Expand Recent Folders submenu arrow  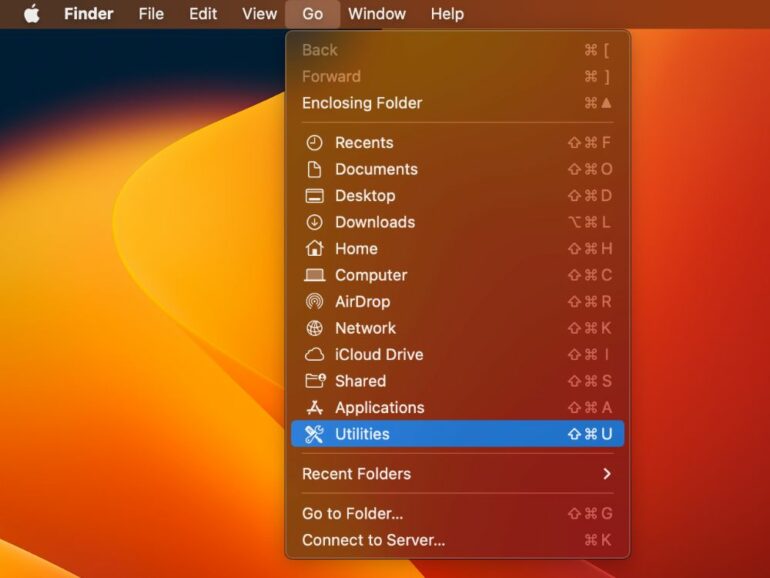pos(607,473)
